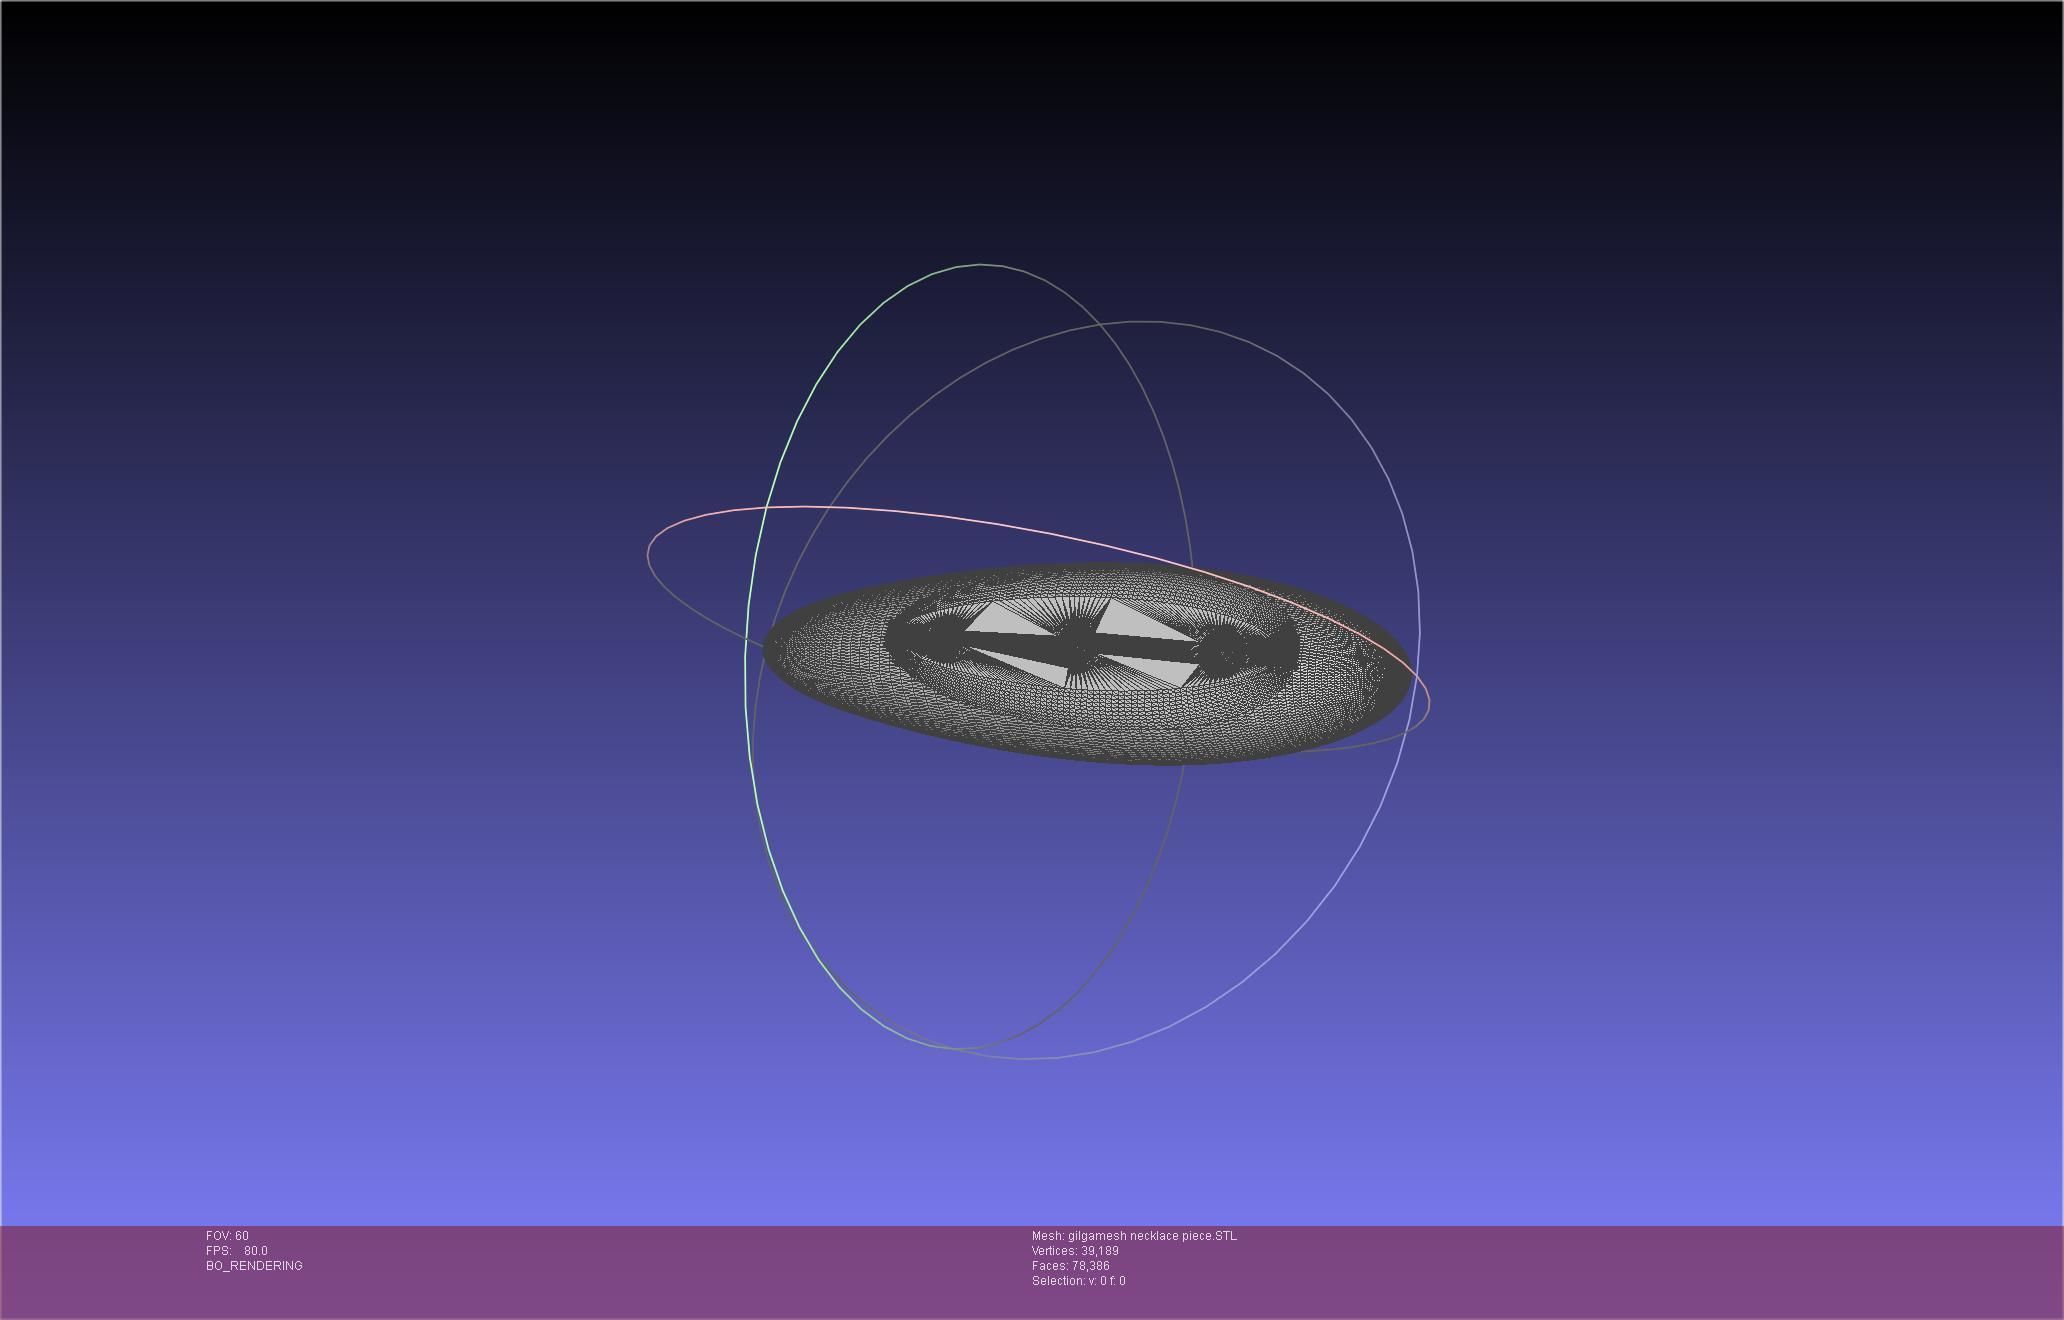Click the Selection: v: 0 f: 0 text
Image resolution: width=2064 pixels, height=1320 pixels.
point(1078,1281)
